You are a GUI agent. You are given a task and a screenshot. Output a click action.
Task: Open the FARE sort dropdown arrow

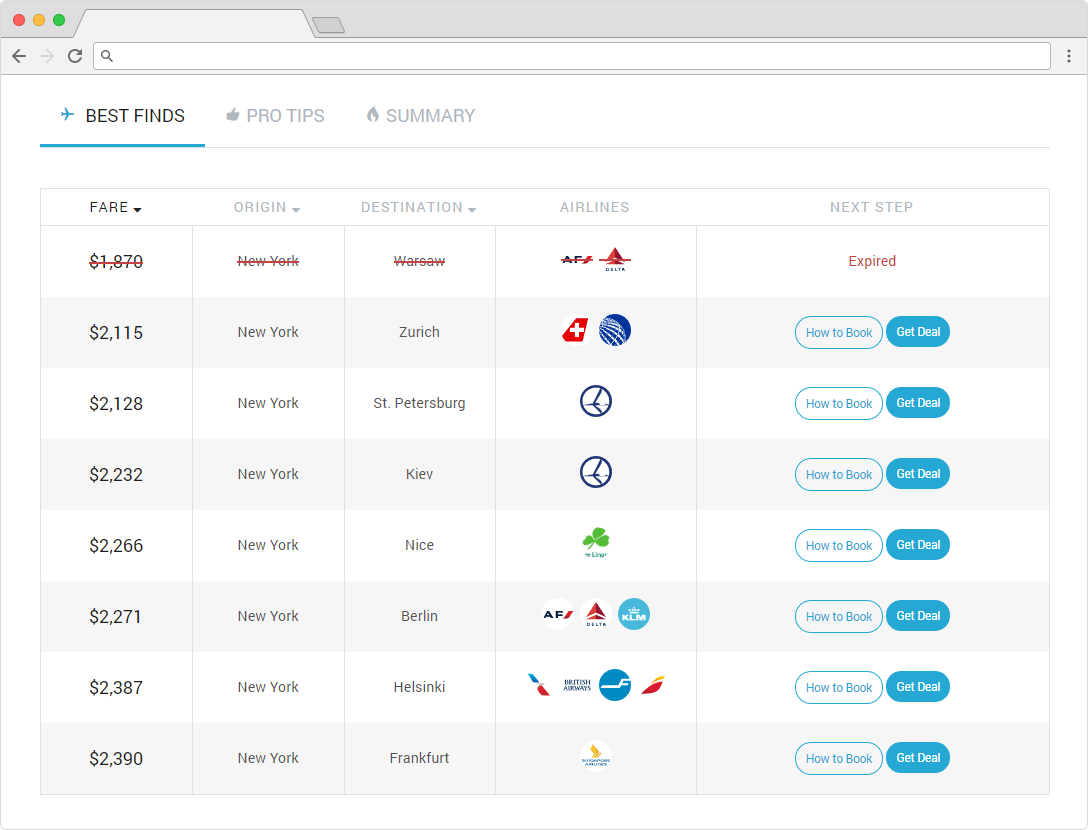139,208
